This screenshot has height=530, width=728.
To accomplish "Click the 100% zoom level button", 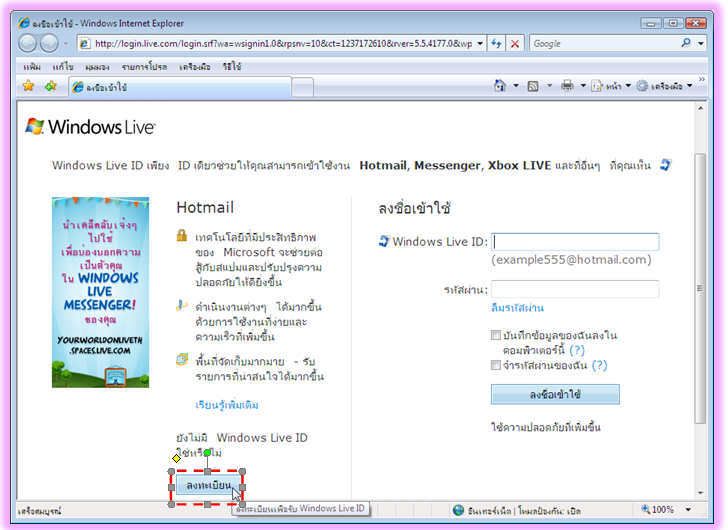I will [x=657, y=510].
